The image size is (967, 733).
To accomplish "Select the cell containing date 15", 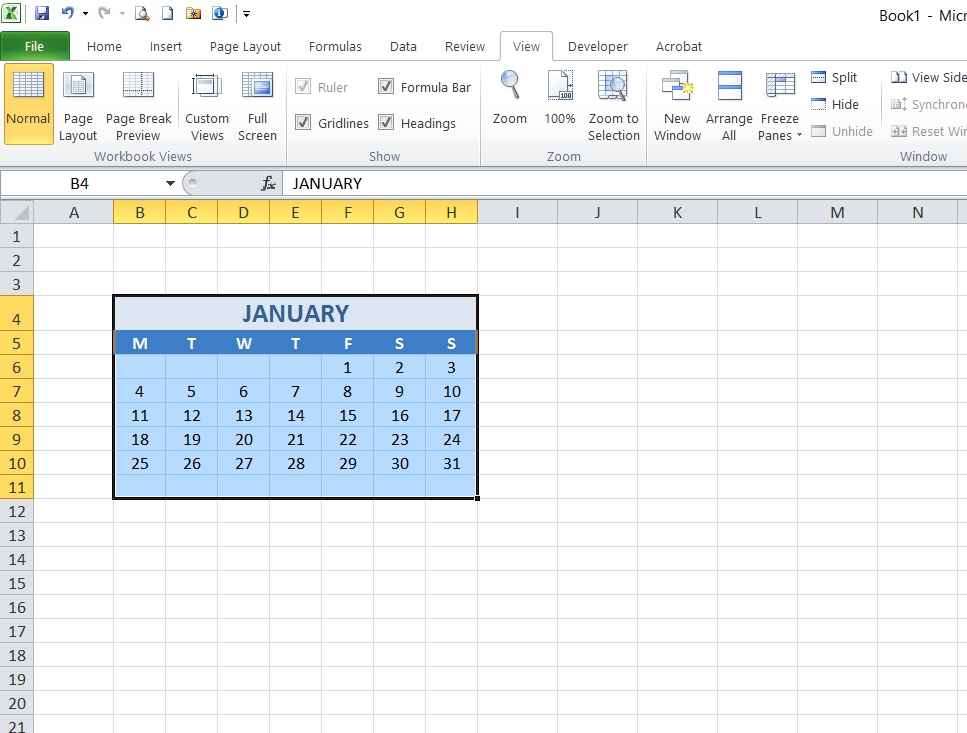I will tap(348, 416).
